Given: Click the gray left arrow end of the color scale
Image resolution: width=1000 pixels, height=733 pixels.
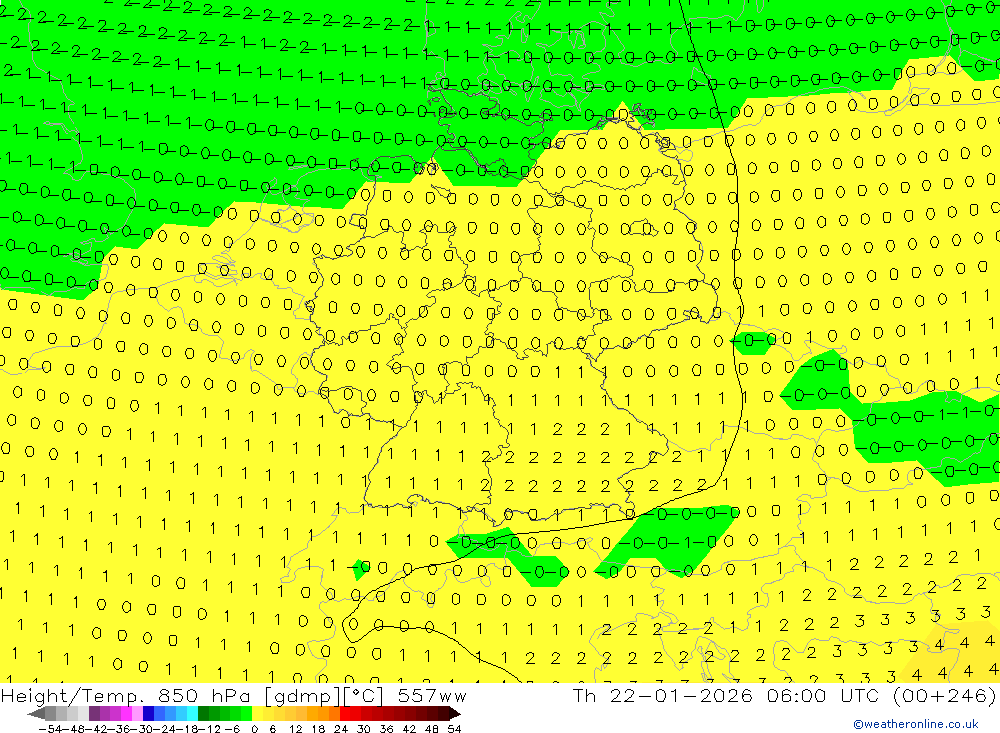Looking at the screenshot, I should [x=36, y=714].
